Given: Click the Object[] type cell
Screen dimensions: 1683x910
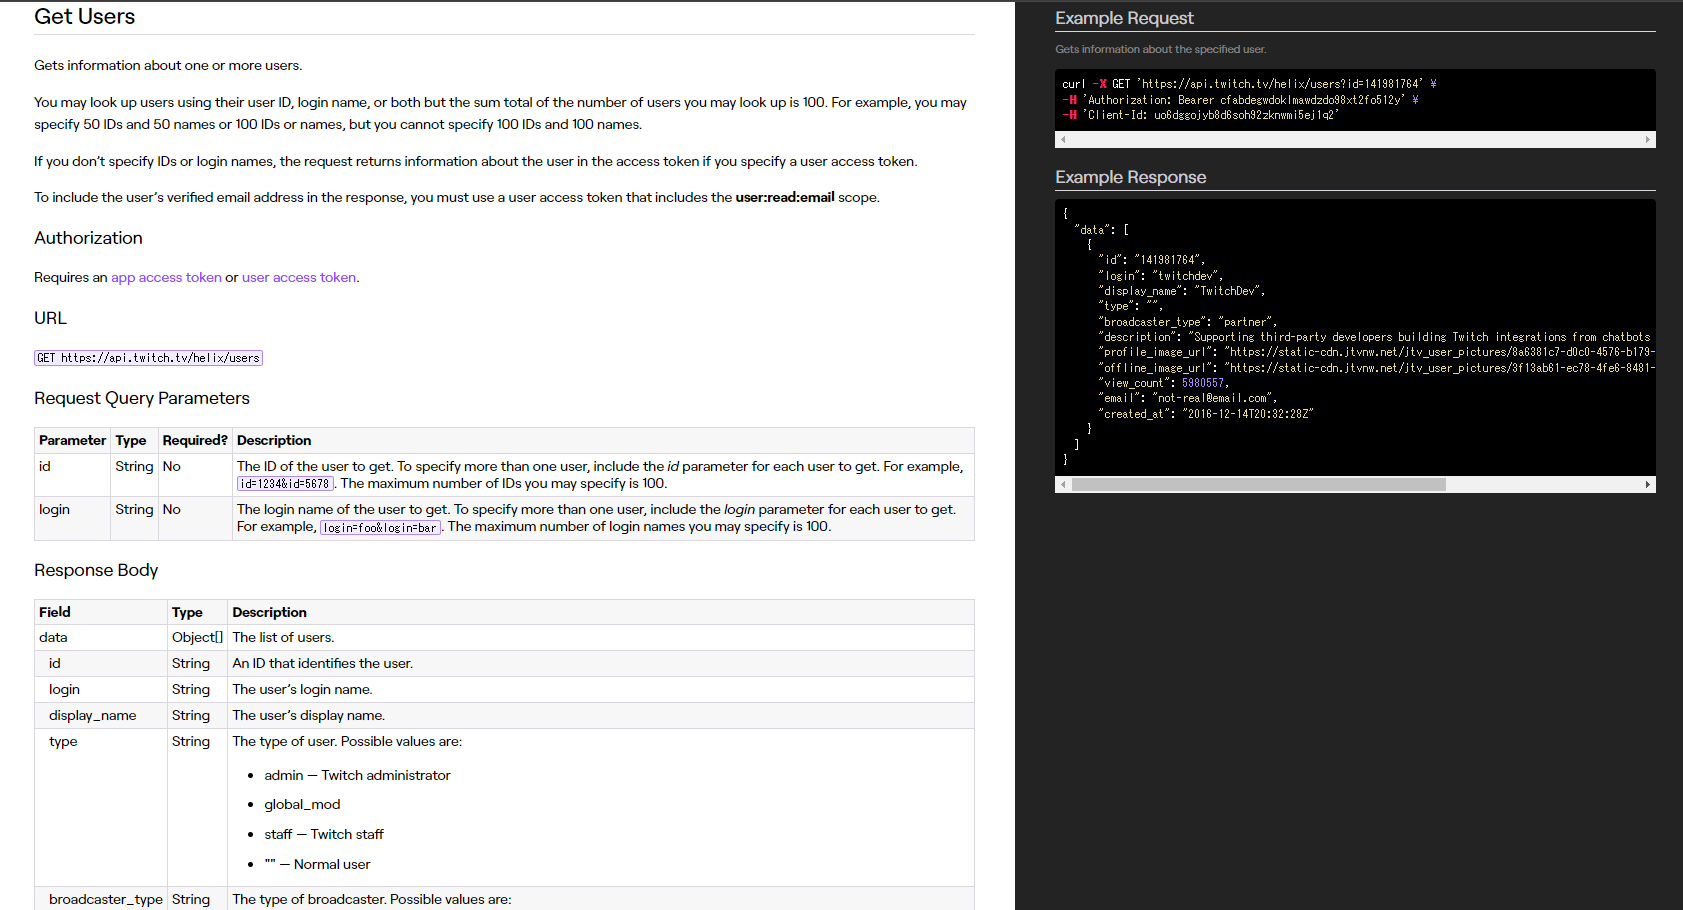Looking at the screenshot, I should click(x=197, y=637).
